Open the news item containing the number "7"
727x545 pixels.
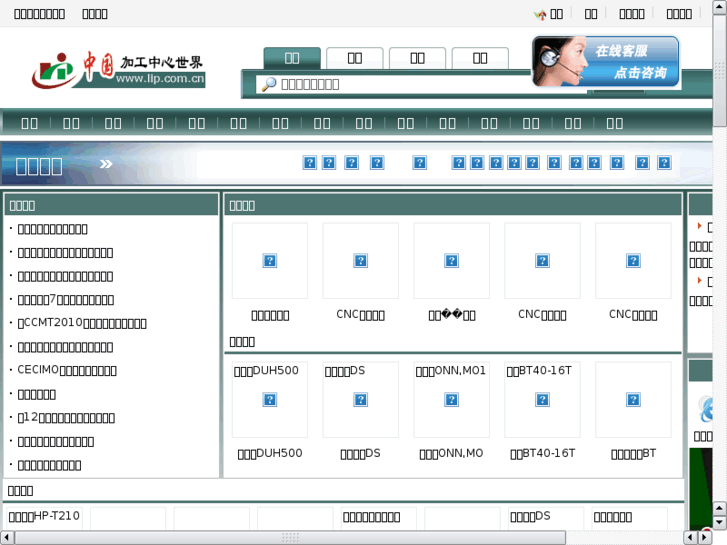(x=66, y=300)
